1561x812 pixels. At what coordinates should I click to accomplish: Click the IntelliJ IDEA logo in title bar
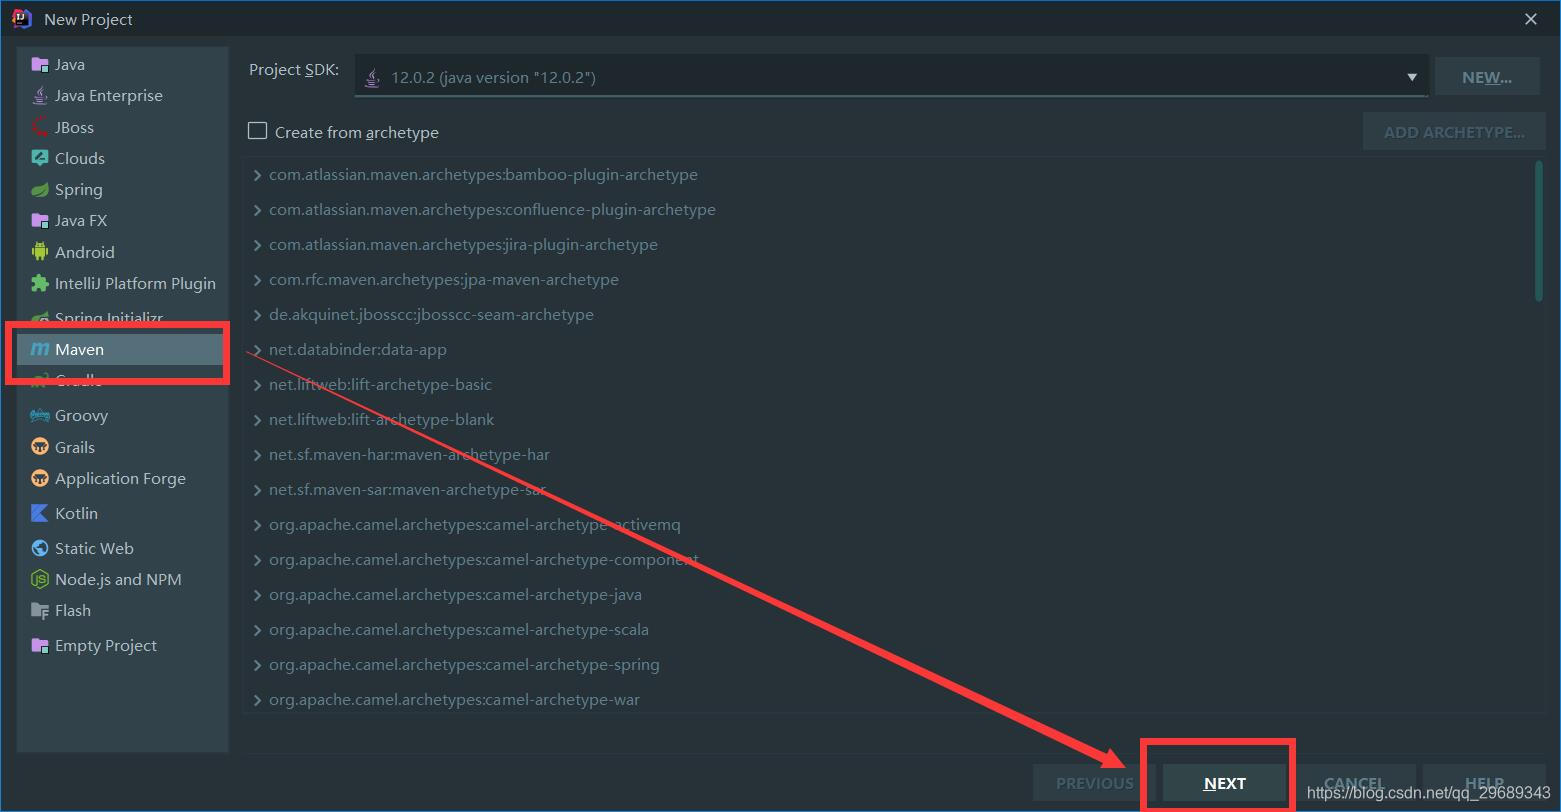(22, 19)
